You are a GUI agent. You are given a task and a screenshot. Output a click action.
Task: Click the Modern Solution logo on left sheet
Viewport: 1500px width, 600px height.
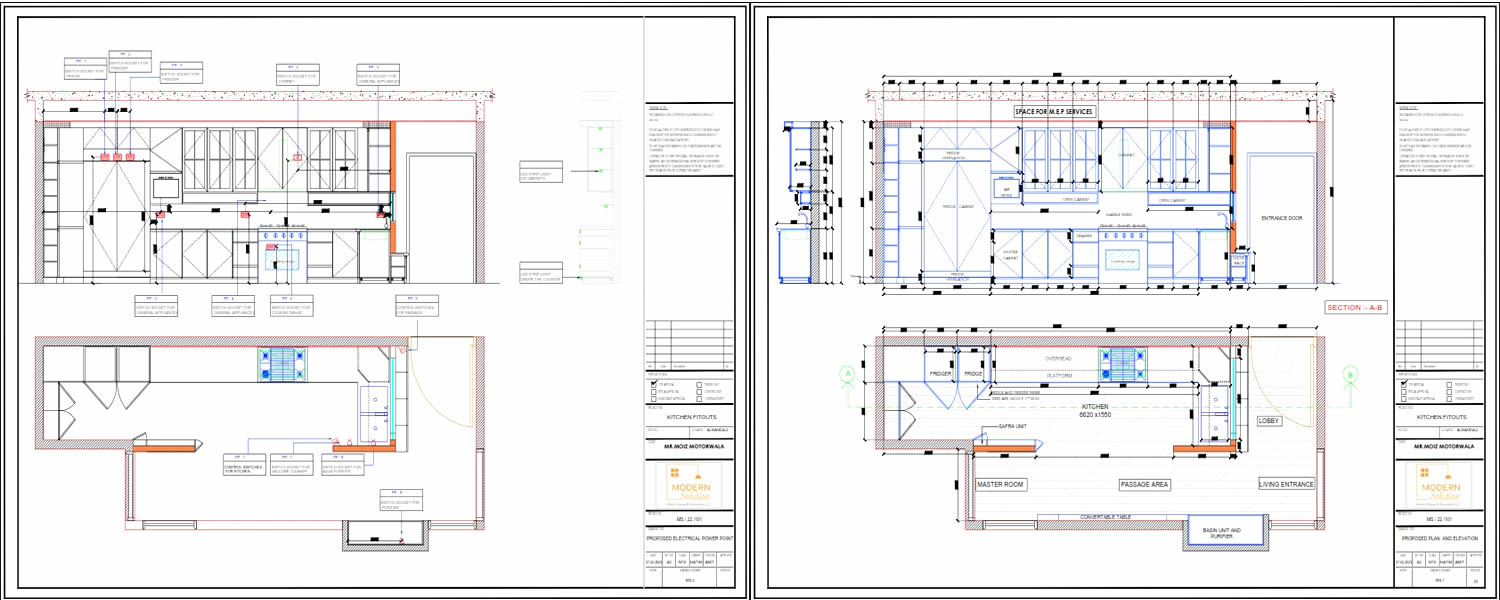(x=689, y=486)
